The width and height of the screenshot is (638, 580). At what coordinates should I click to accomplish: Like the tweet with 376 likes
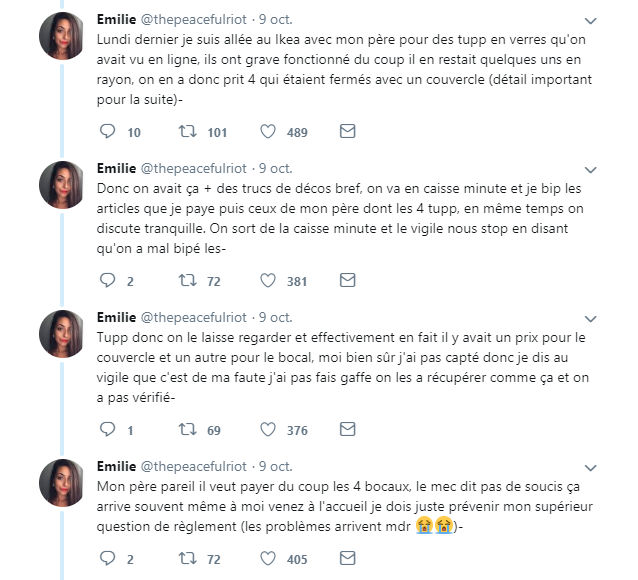click(x=268, y=429)
